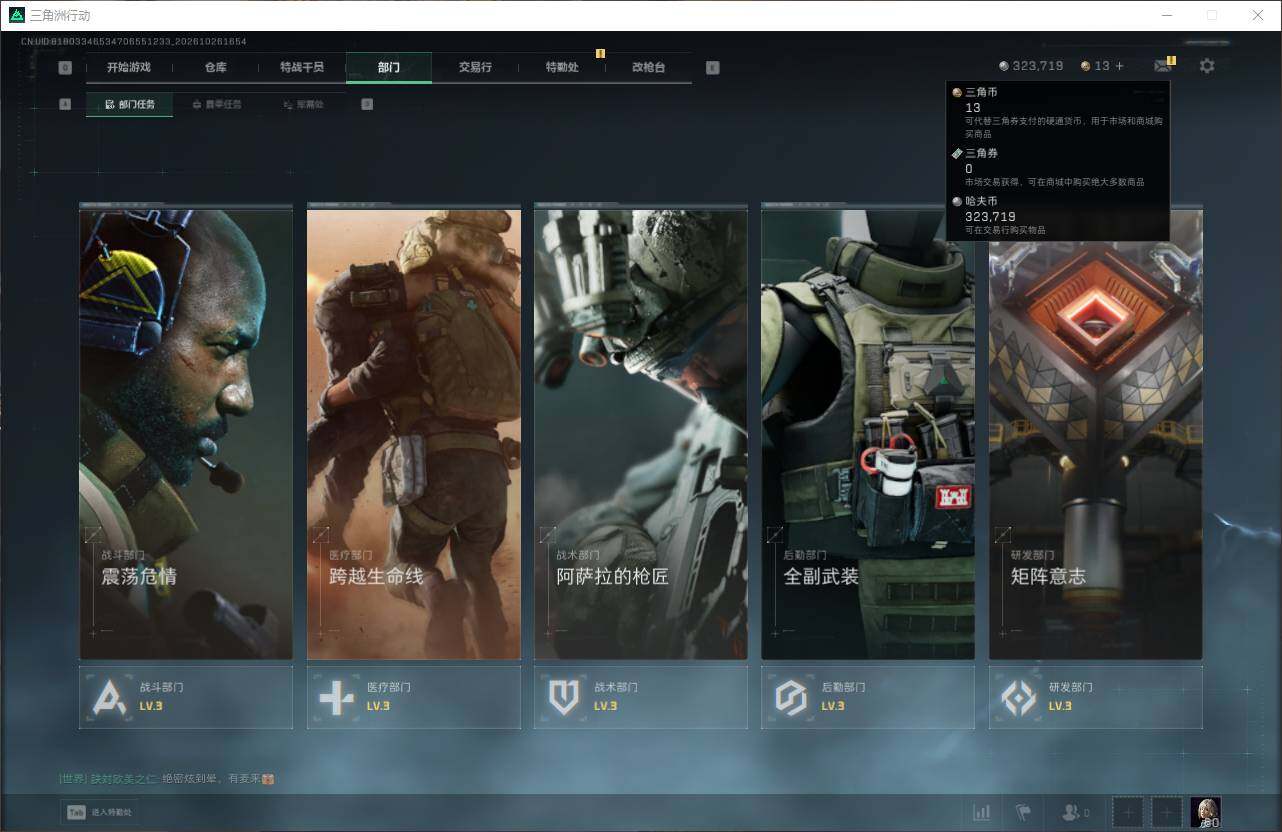The image size is (1282, 832).
Task: Click the 进入特勤处 Tab button
Action: point(100,812)
